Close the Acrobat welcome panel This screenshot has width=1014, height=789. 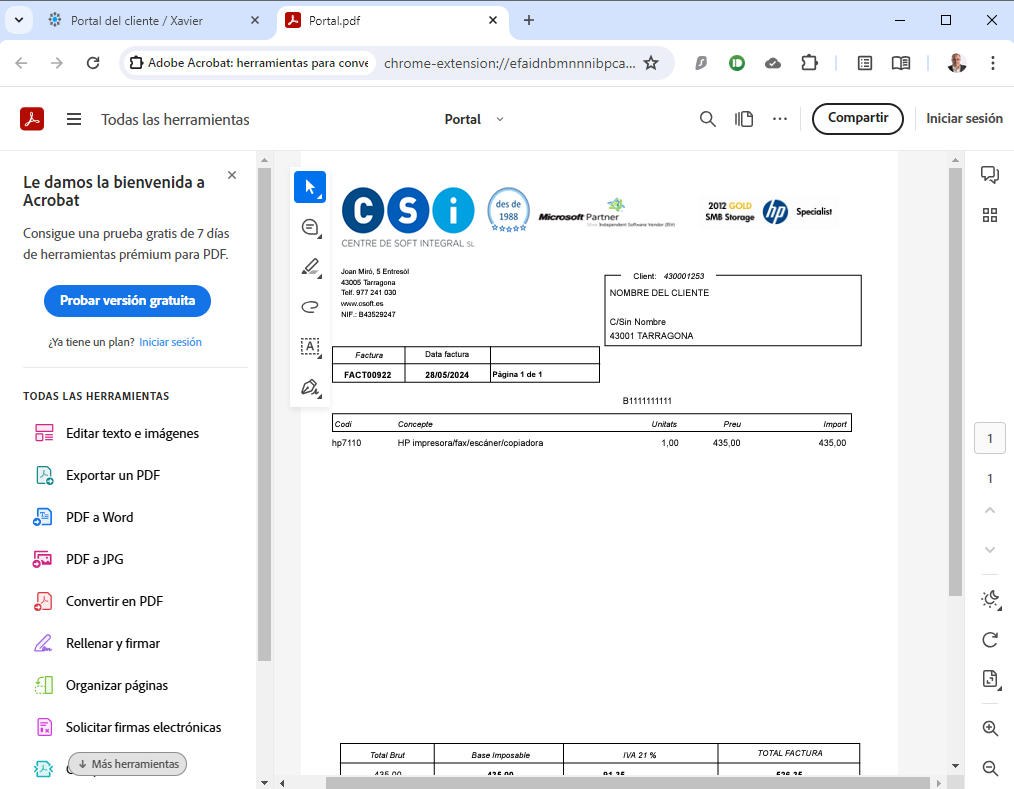pos(232,175)
